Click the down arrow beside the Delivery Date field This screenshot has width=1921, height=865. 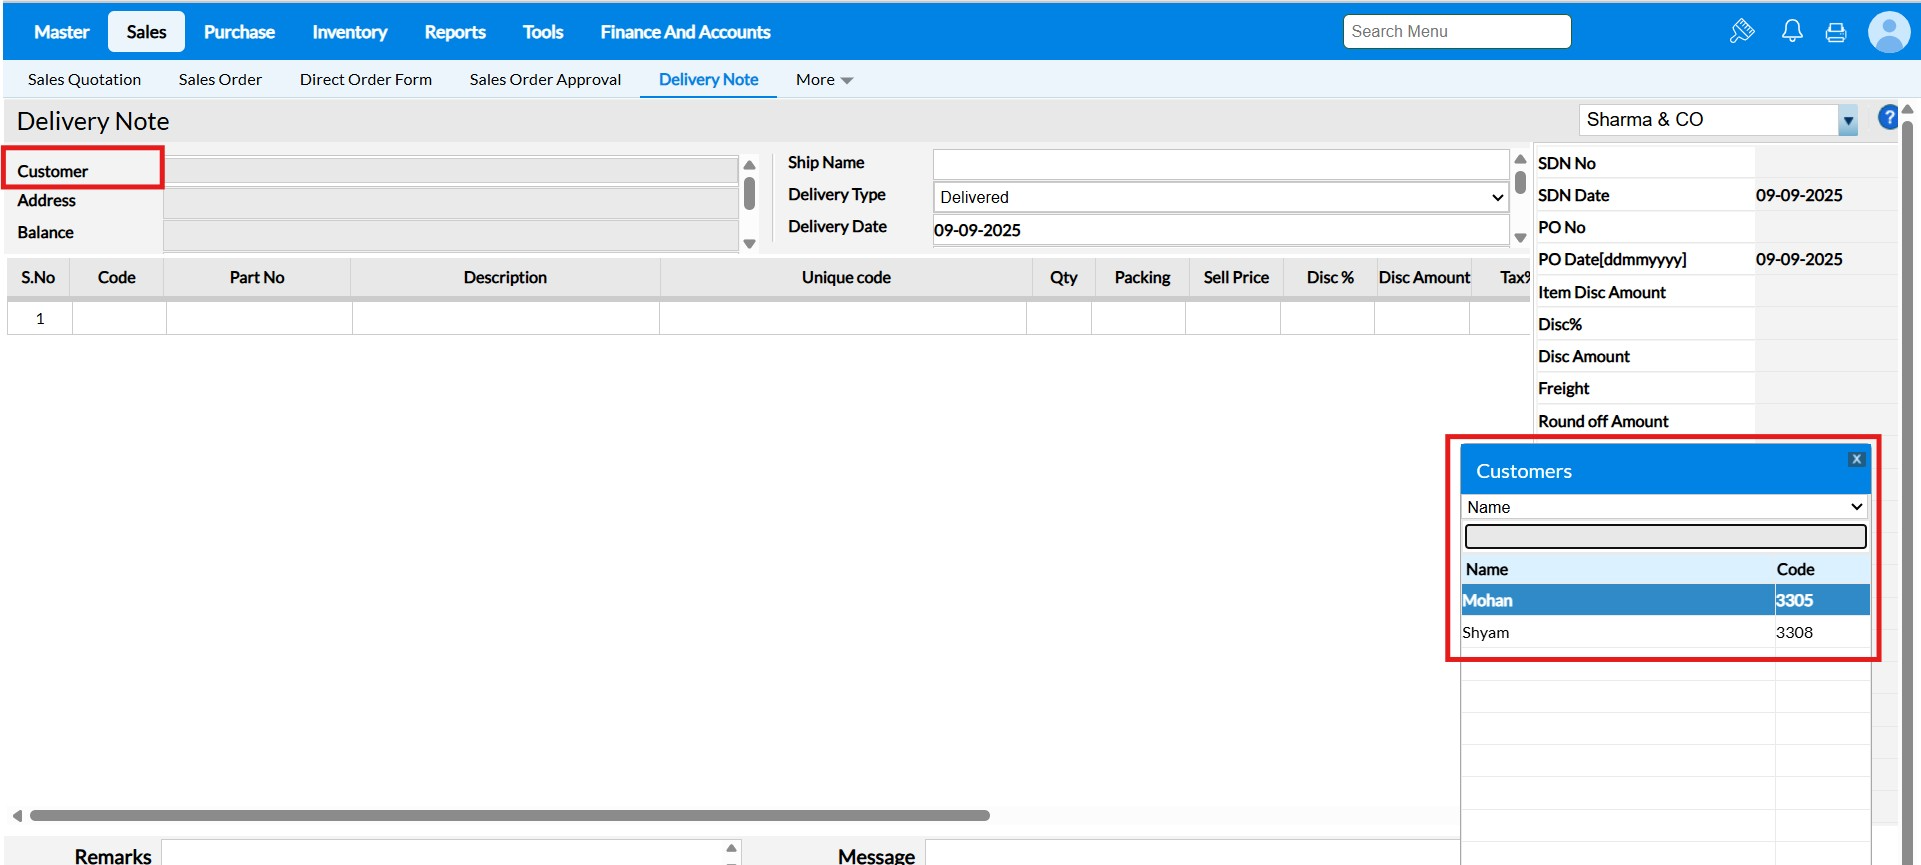pyautogui.click(x=1520, y=238)
